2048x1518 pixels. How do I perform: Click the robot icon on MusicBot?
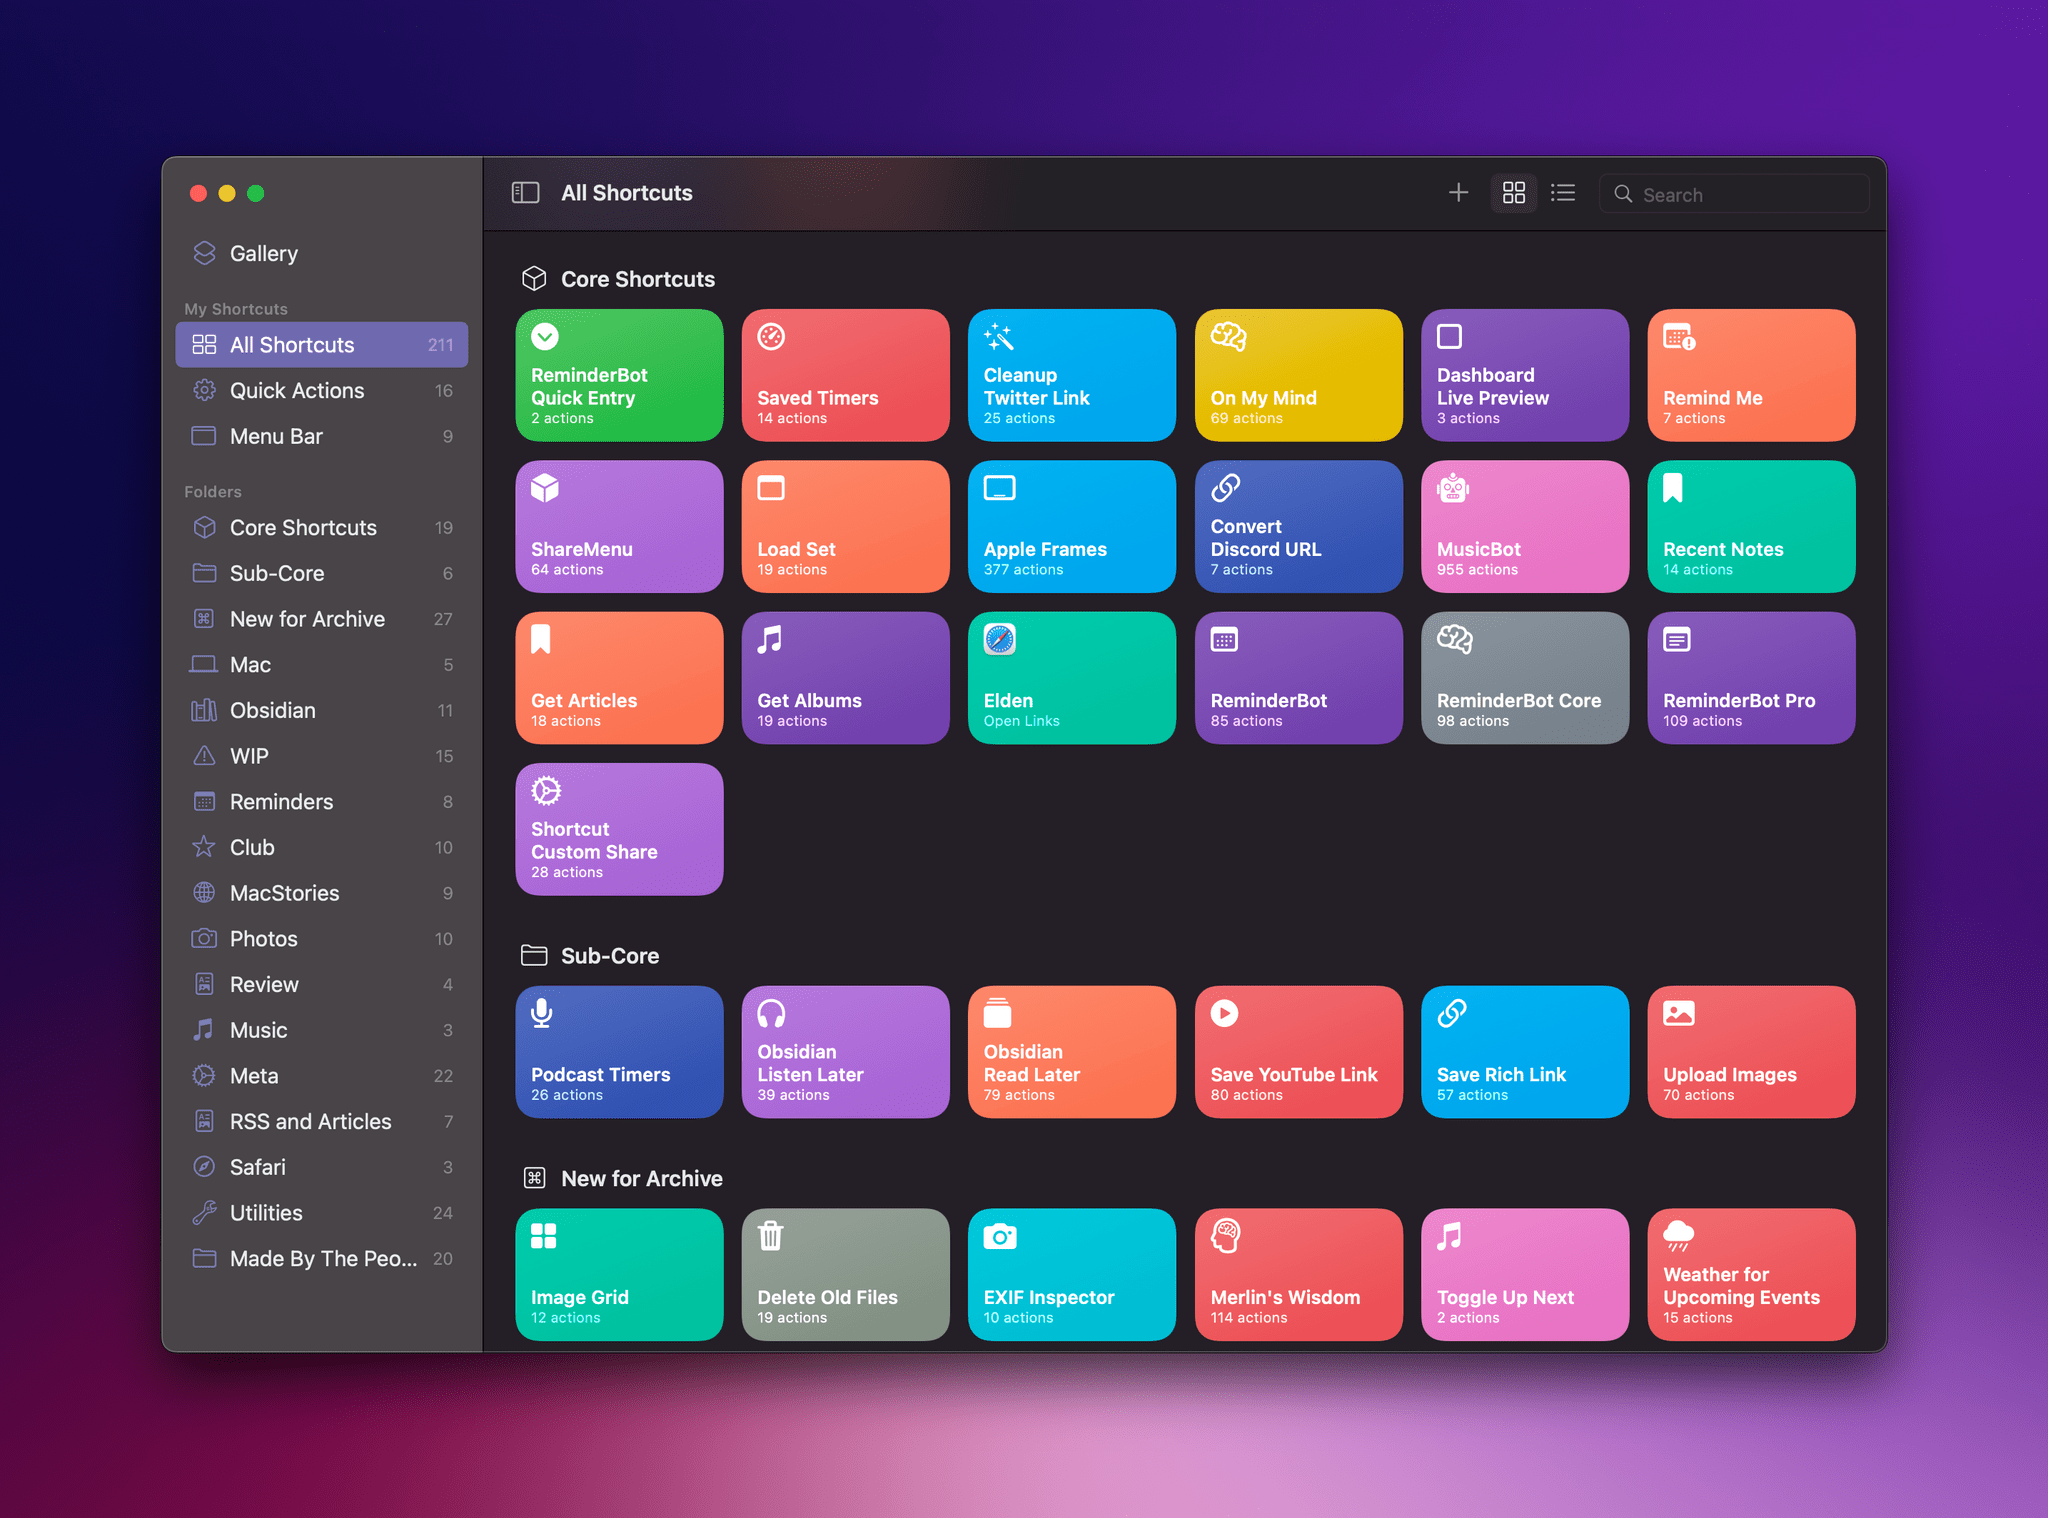point(1452,488)
